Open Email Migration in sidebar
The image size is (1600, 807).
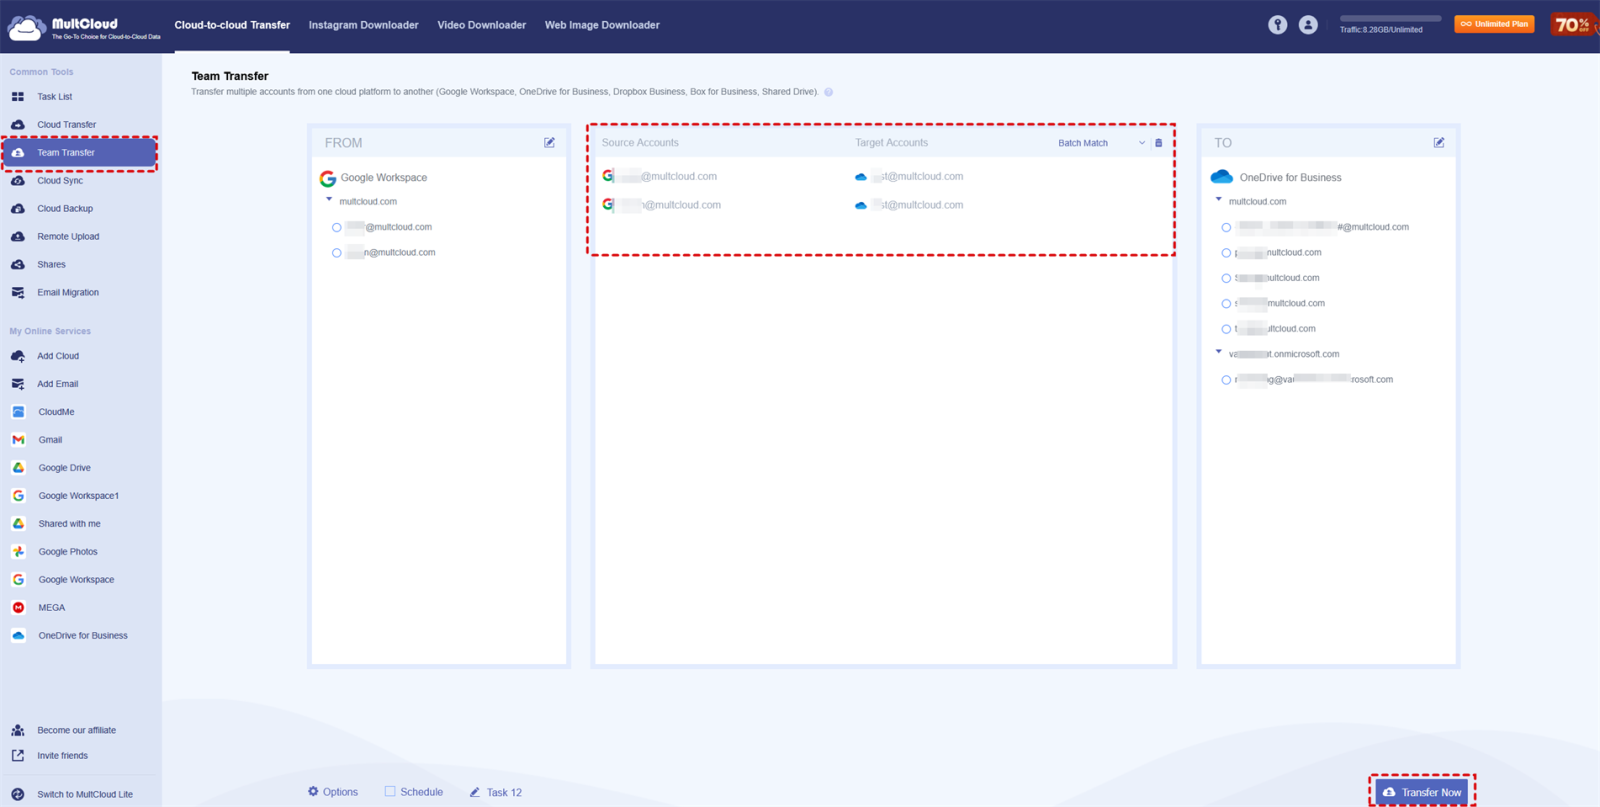coord(68,293)
